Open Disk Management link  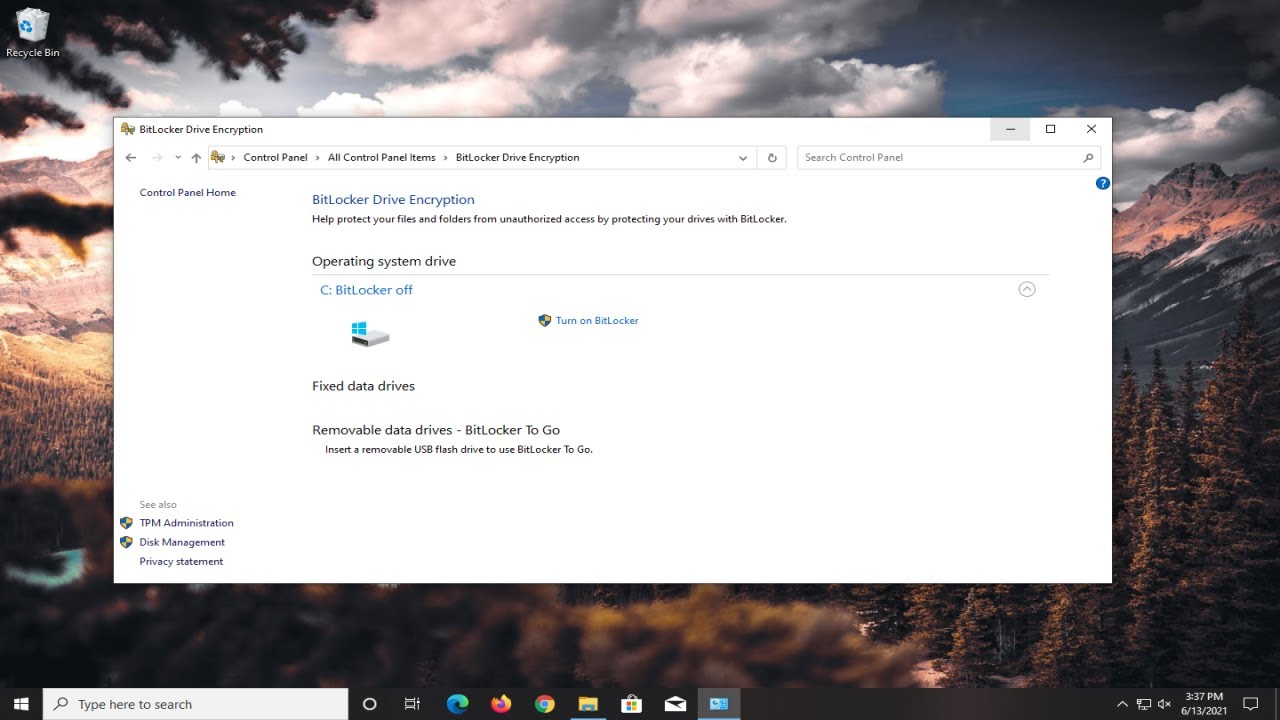[x=182, y=542]
